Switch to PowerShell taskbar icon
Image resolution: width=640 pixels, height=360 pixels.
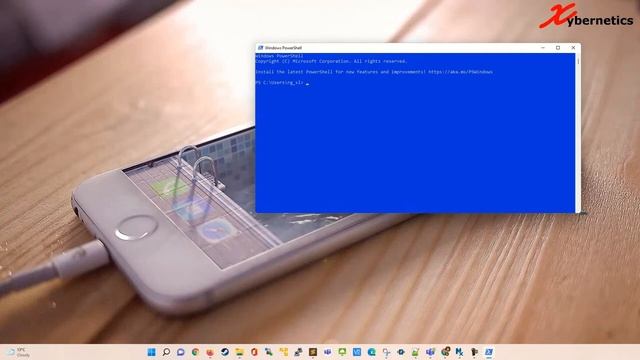click(489, 352)
